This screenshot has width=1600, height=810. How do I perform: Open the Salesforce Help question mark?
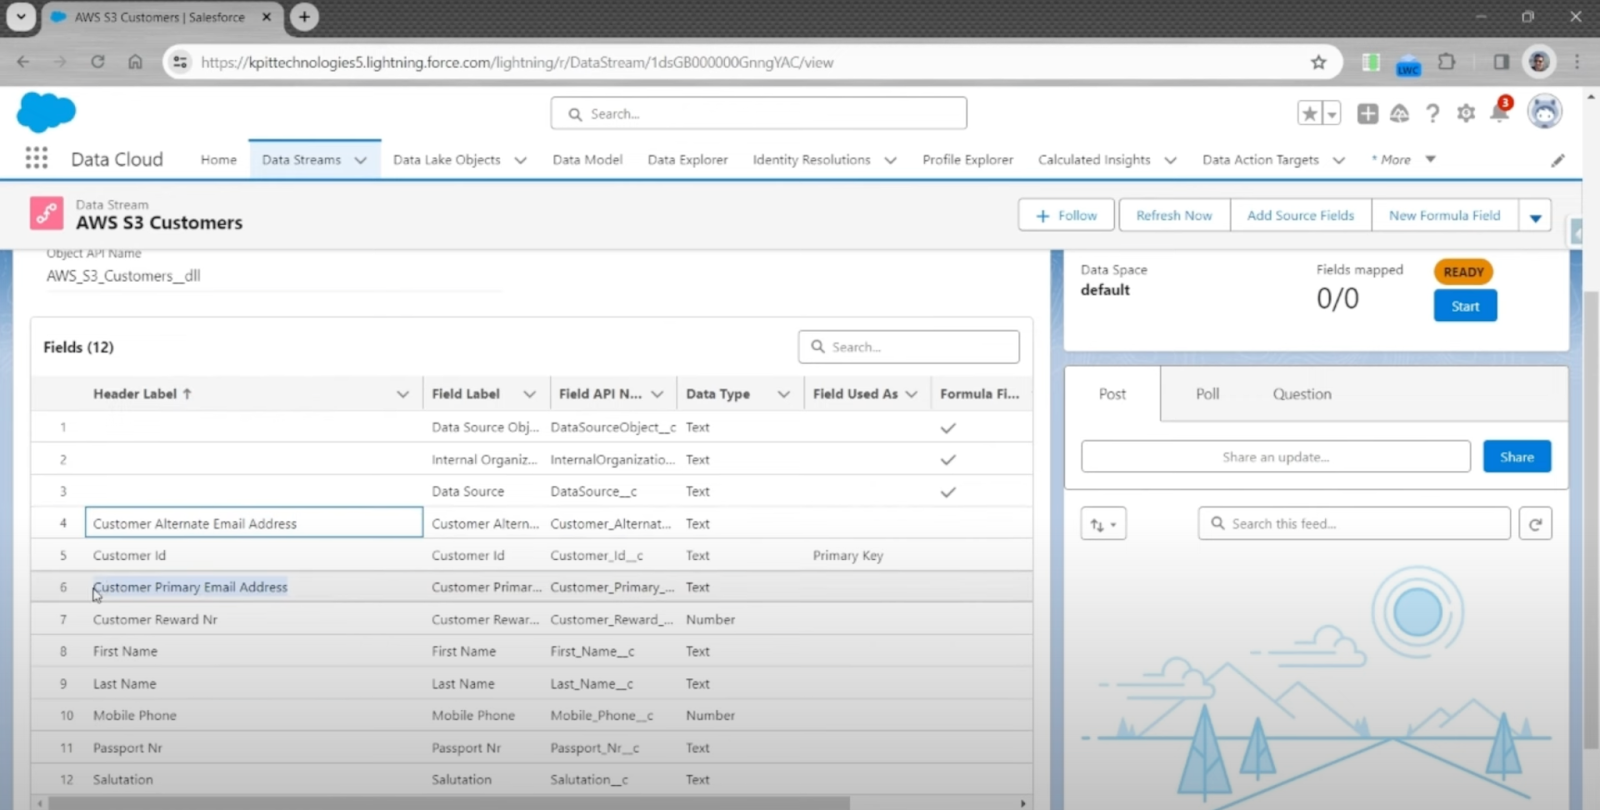tap(1432, 114)
